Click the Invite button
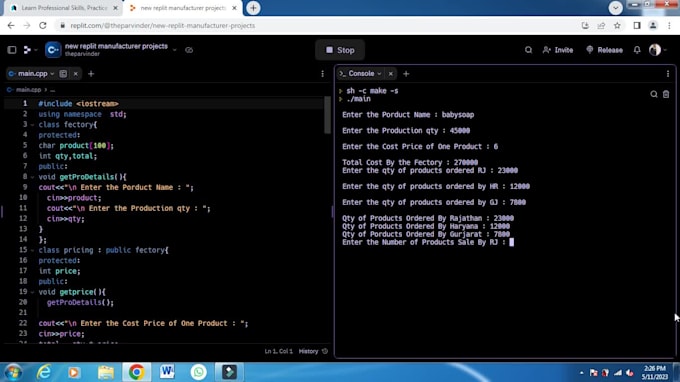Image resolution: width=680 pixels, height=382 pixels. pyautogui.click(x=558, y=50)
